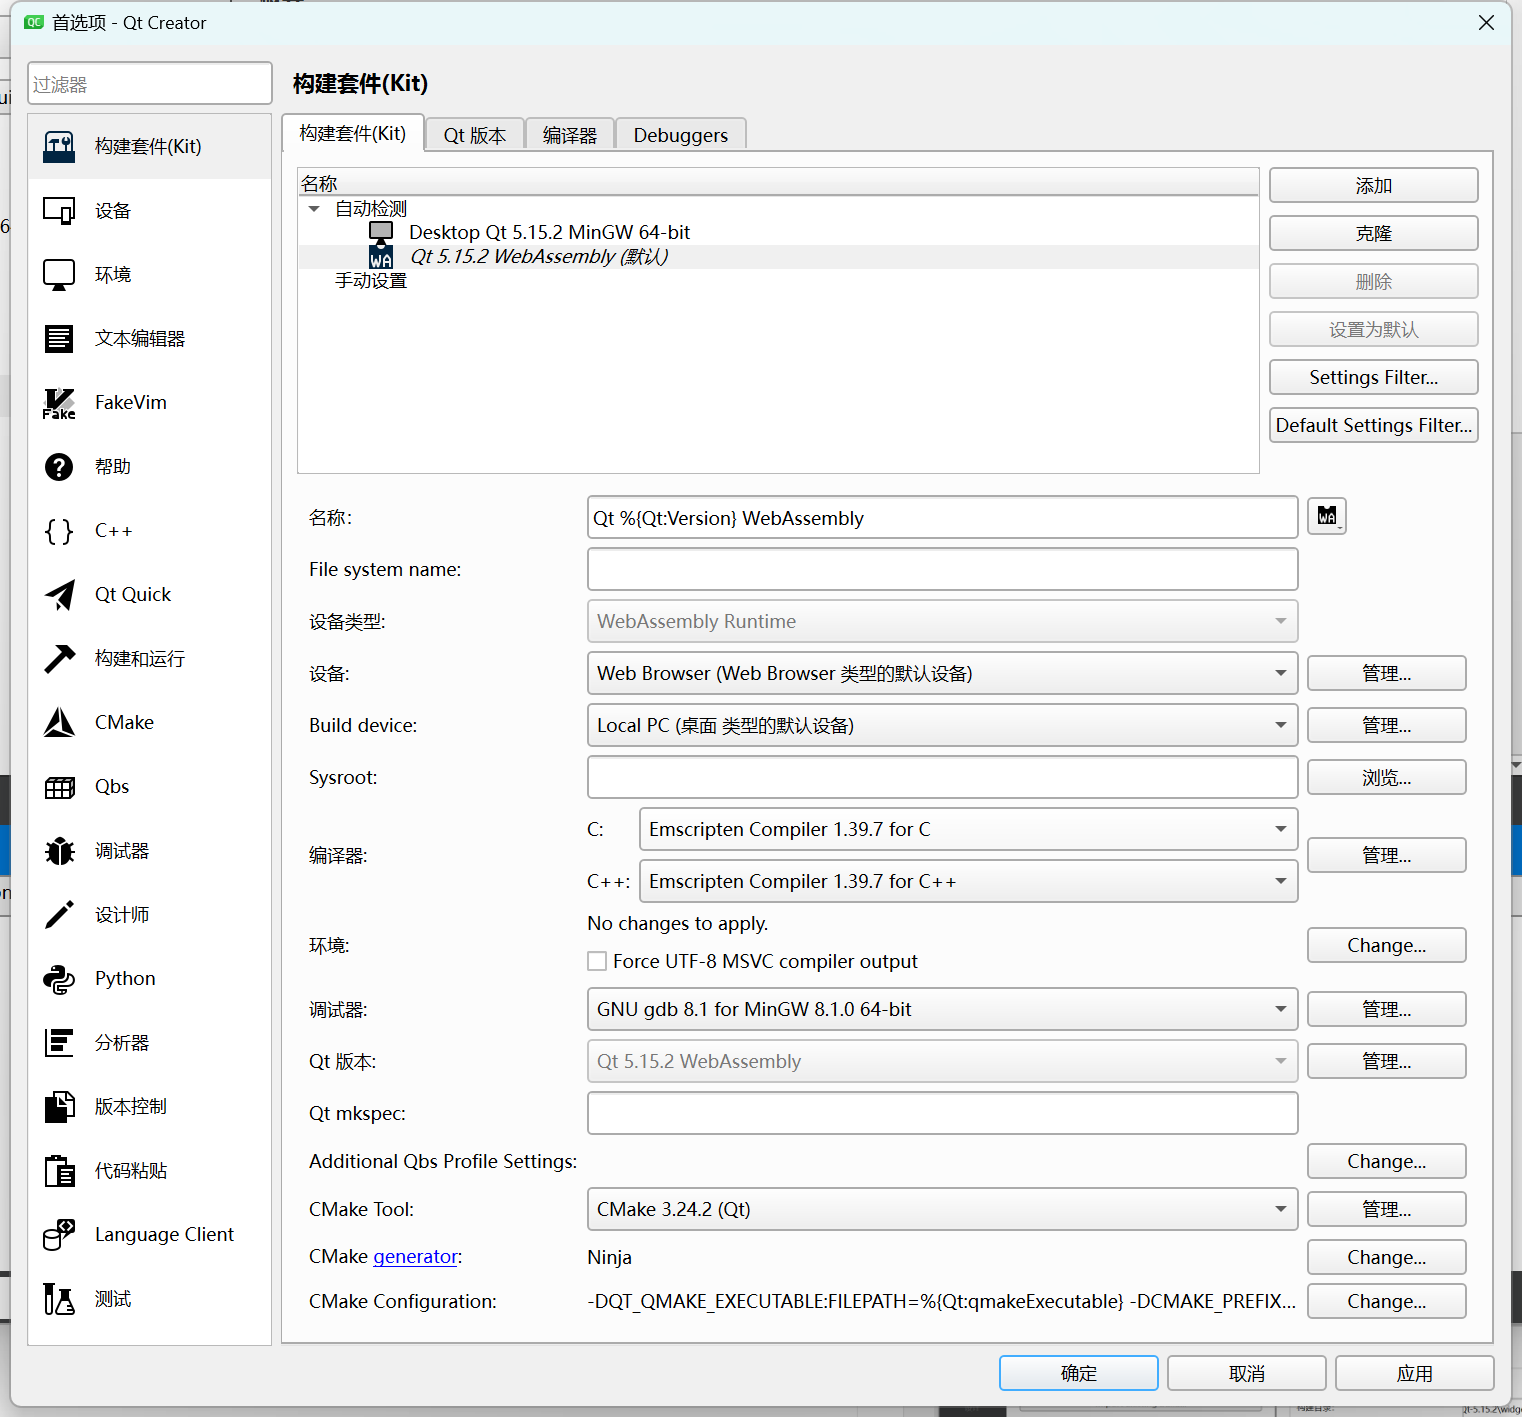Viewport: 1522px width, 1417px height.
Task: Select the 分析器 analyzer icon
Action: click(59, 1043)
